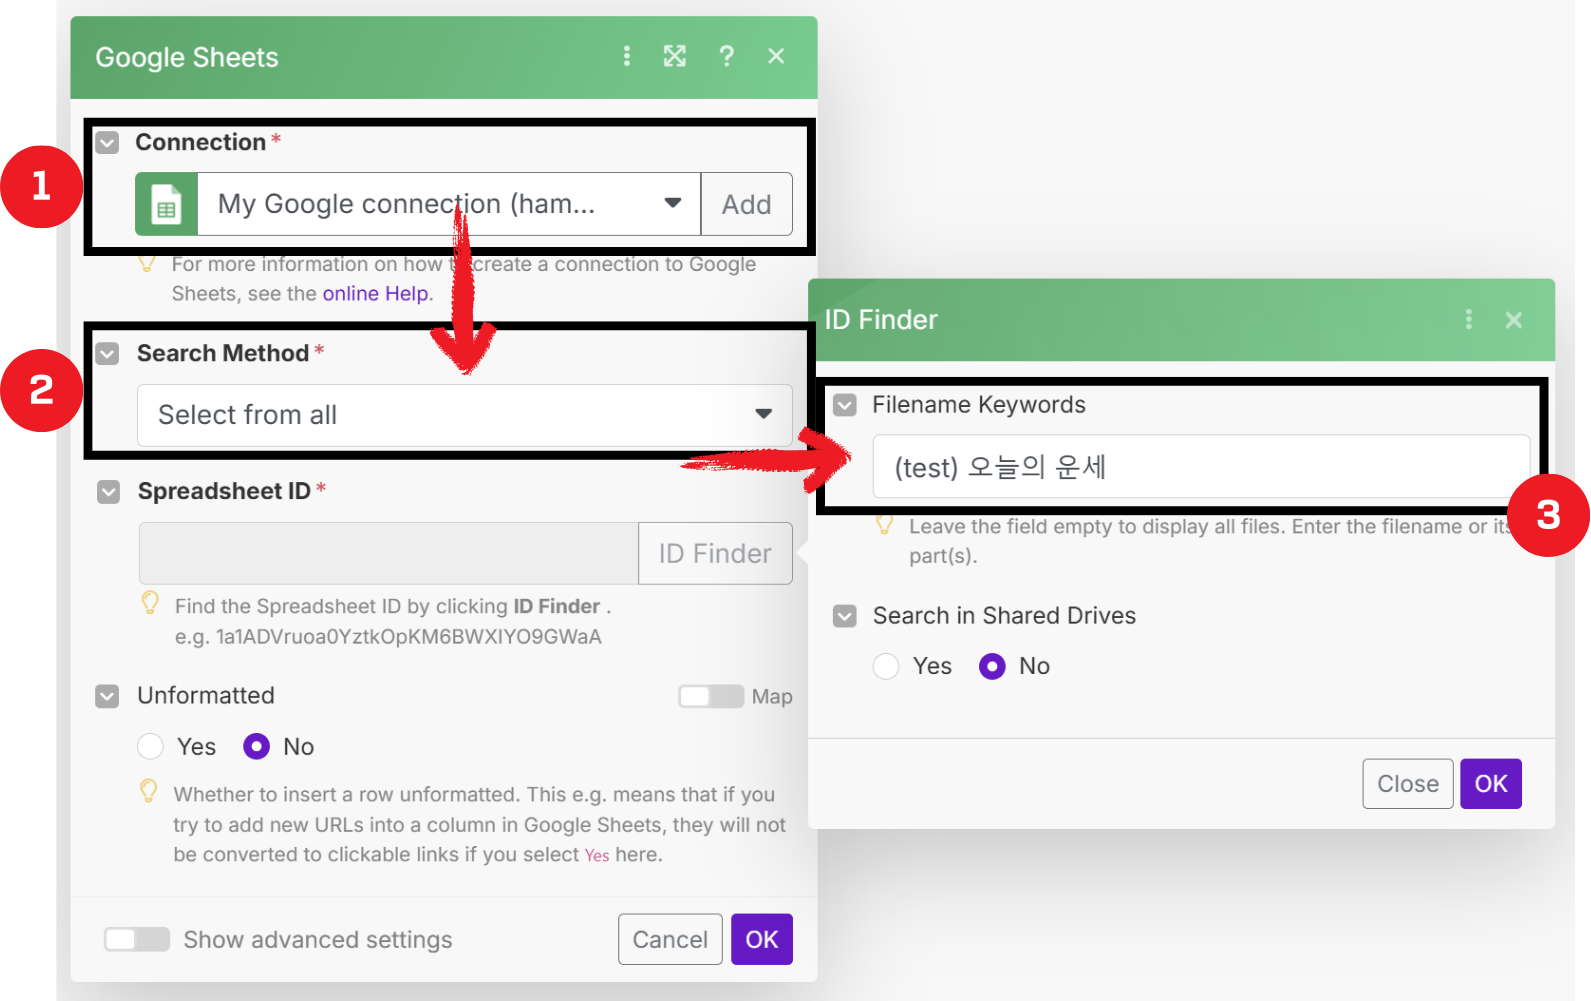Open the online Help link

point(375,294)
